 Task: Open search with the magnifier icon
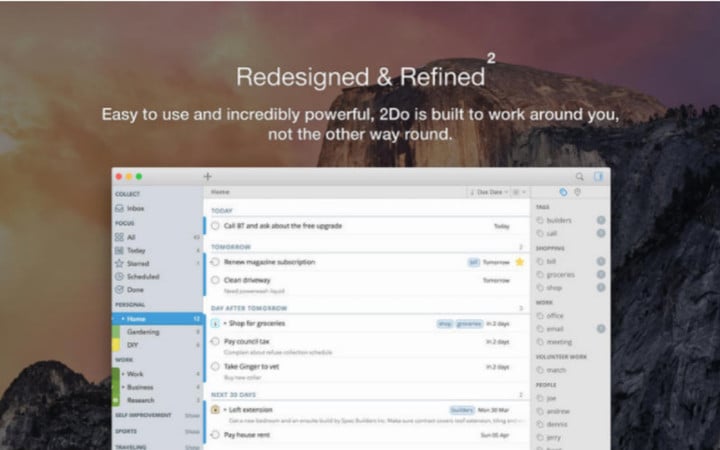click(579, 176)
